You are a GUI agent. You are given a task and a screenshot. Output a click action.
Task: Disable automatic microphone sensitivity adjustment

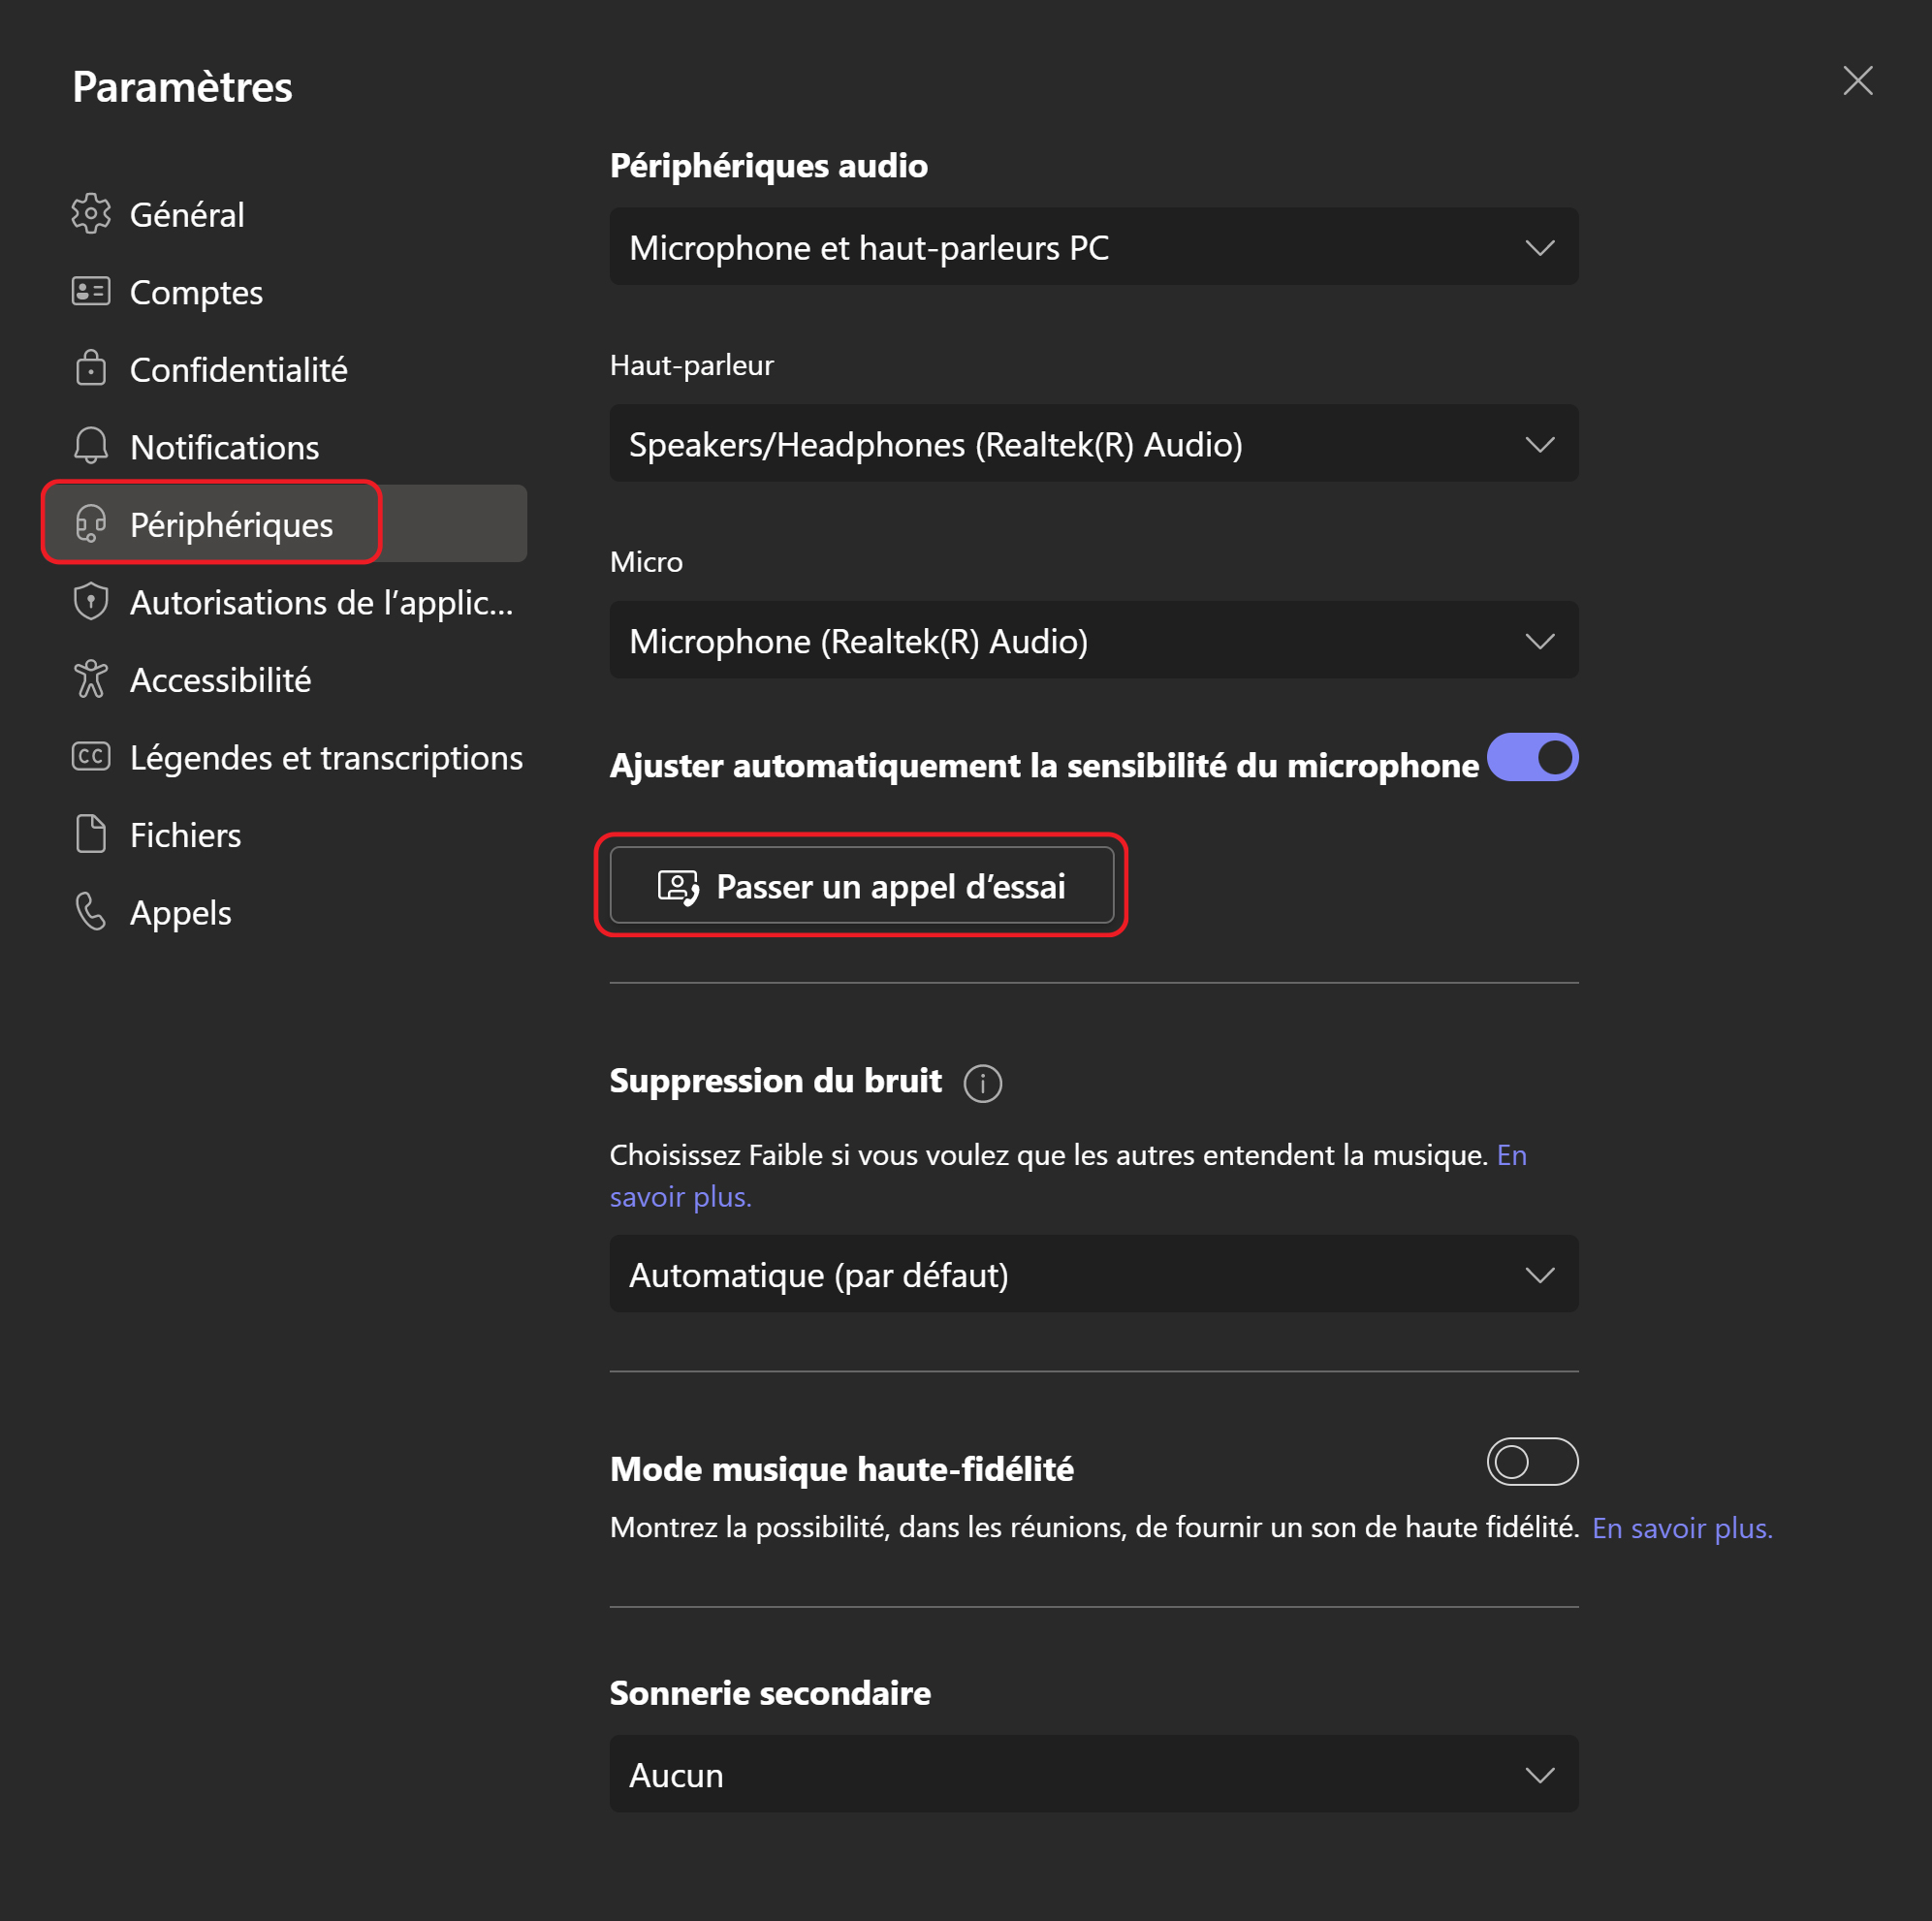[1531, 758]
